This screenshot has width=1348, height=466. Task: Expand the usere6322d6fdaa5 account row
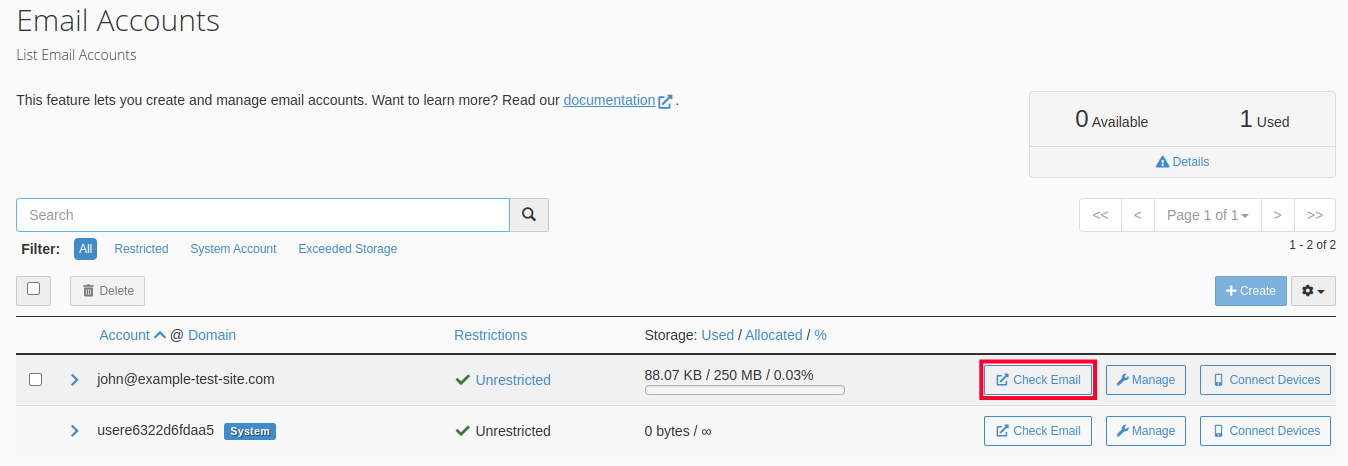[74, 431]
